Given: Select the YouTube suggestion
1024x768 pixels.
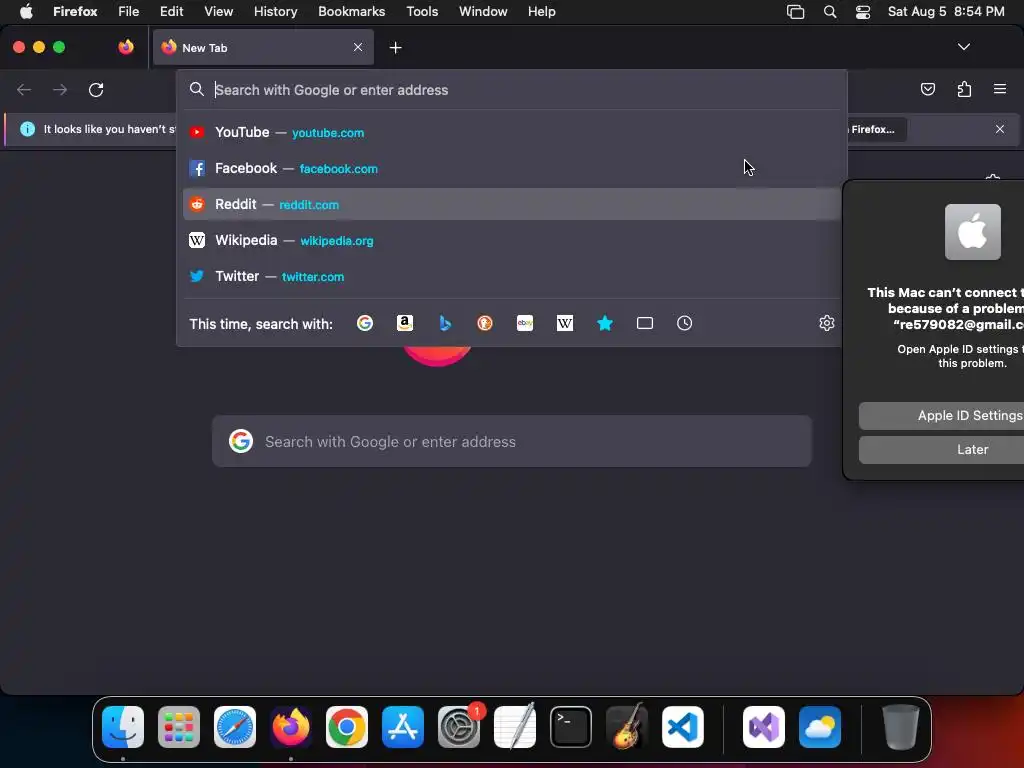Looking at the screenshot, I should click(x=512, y=133).
